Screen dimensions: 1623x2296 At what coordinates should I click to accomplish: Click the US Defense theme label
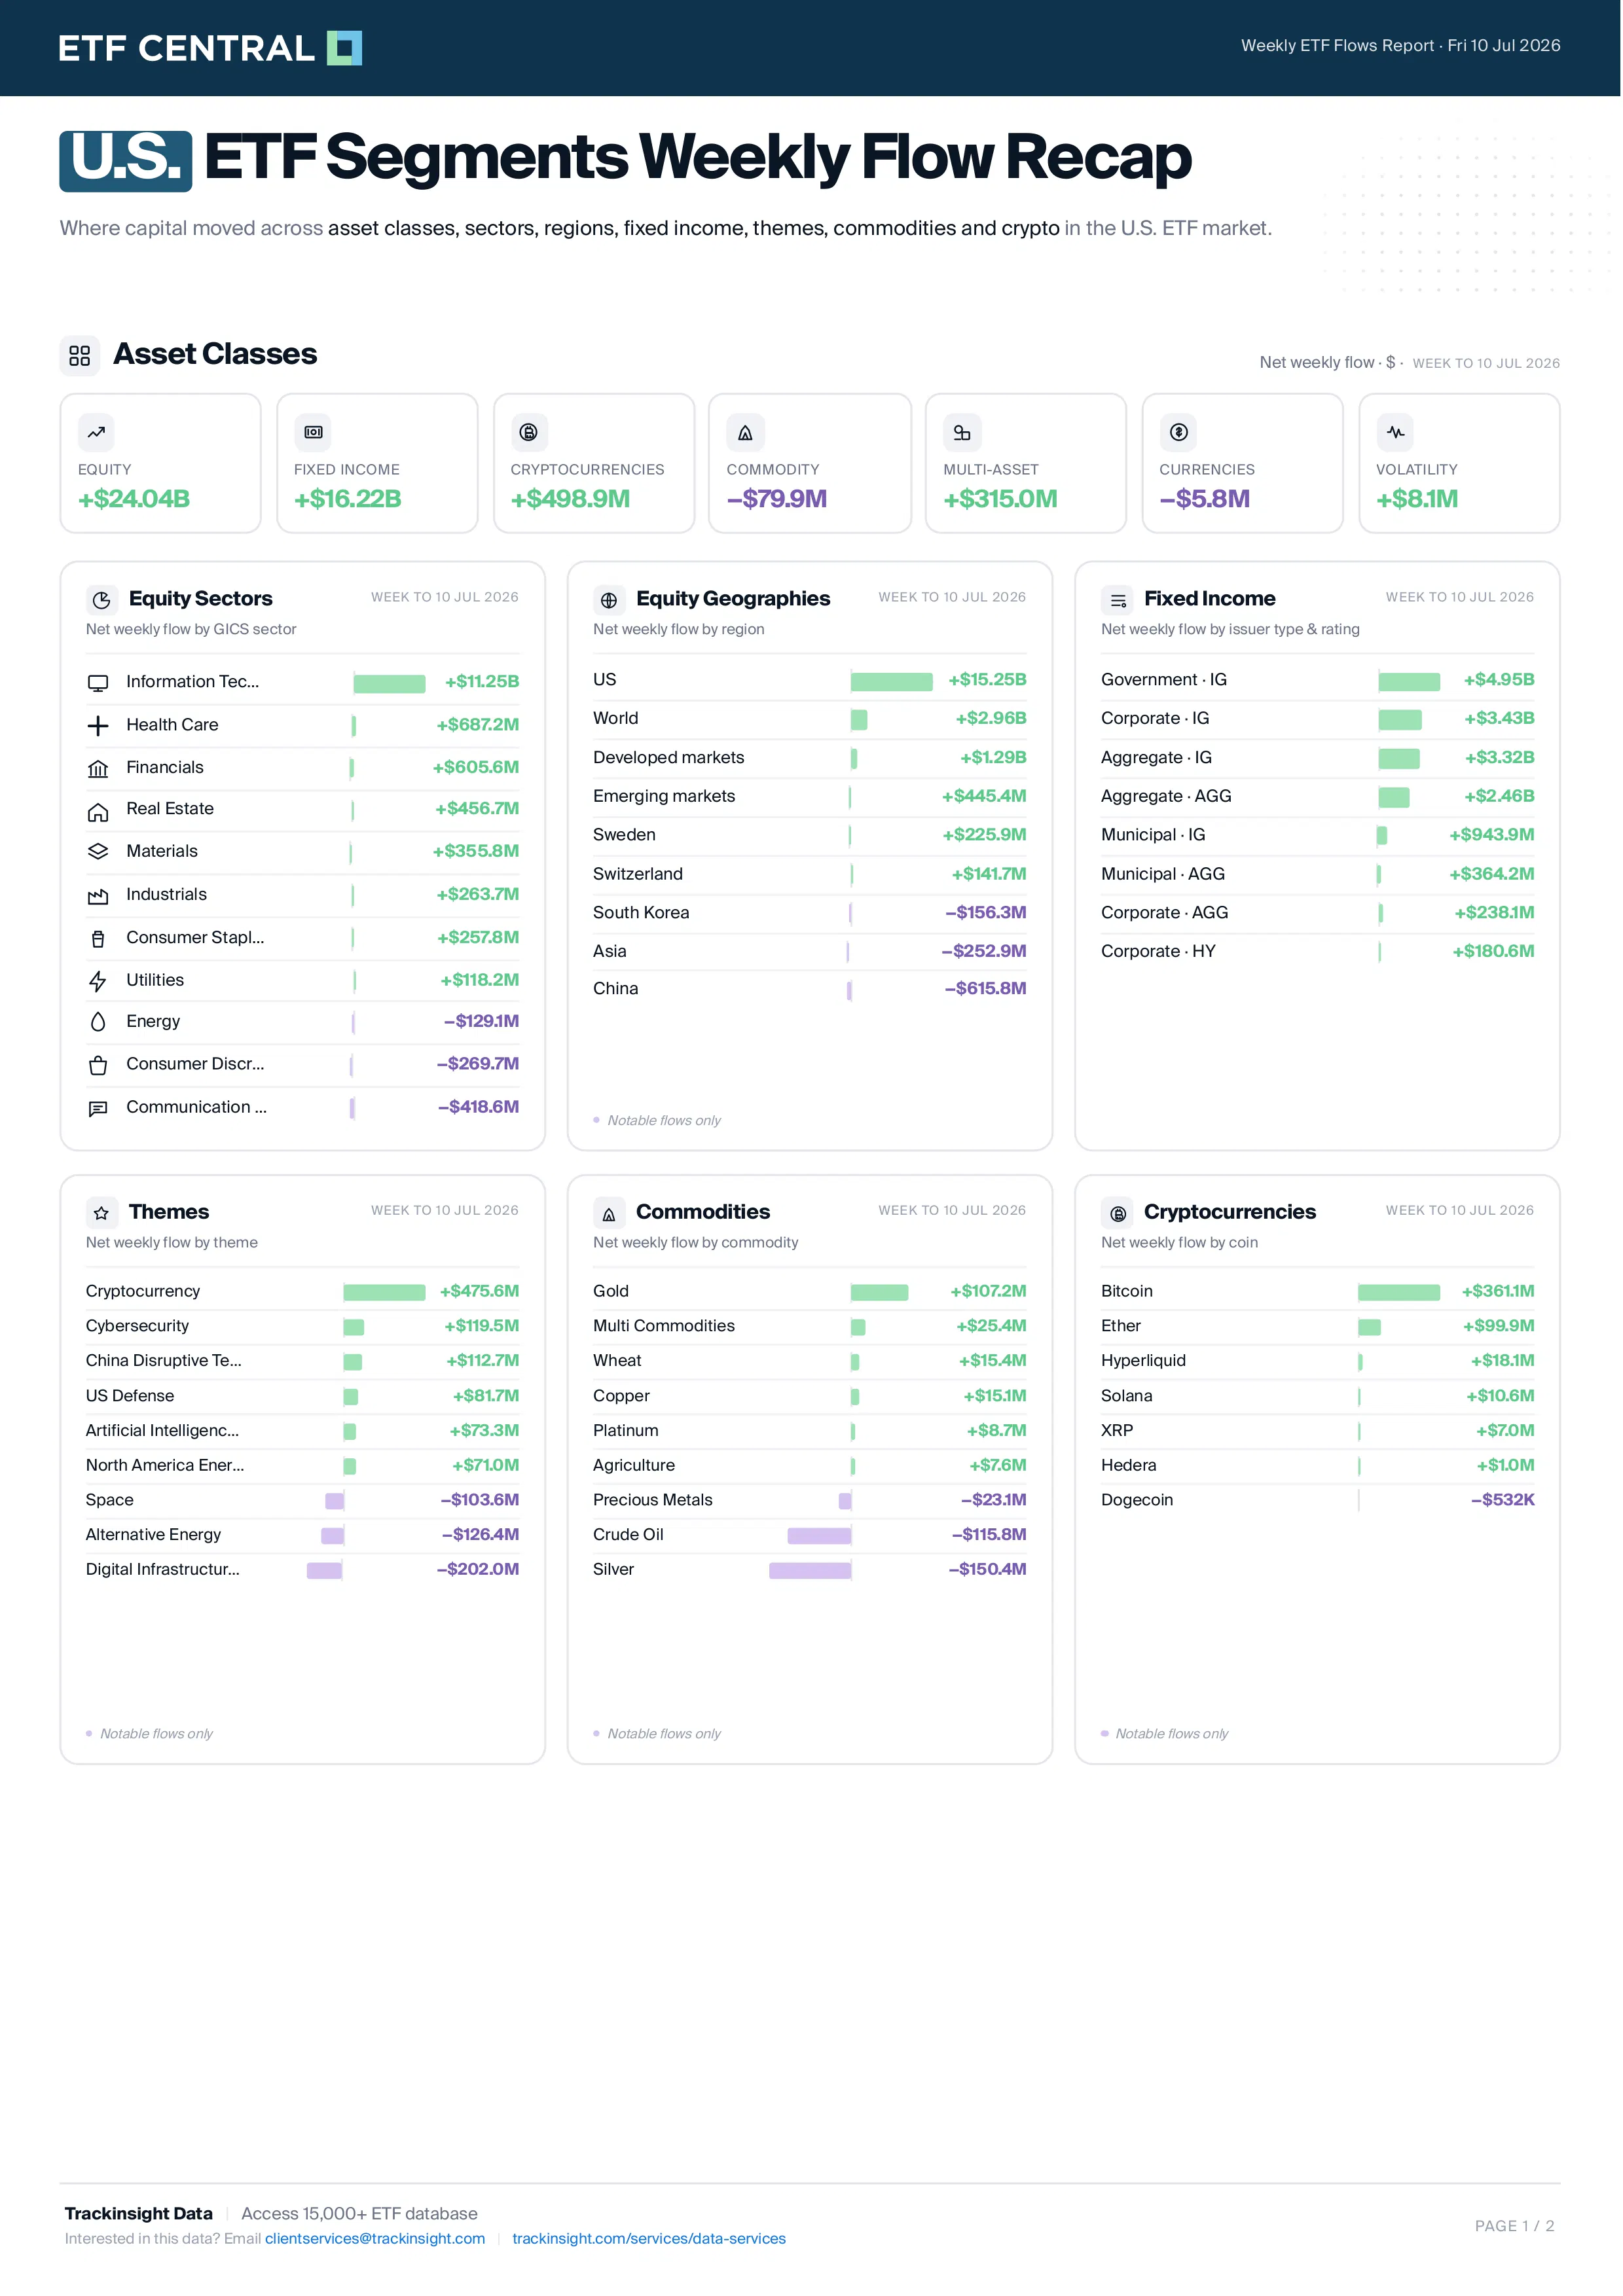pyautogui.click(x=130, y=1395)
